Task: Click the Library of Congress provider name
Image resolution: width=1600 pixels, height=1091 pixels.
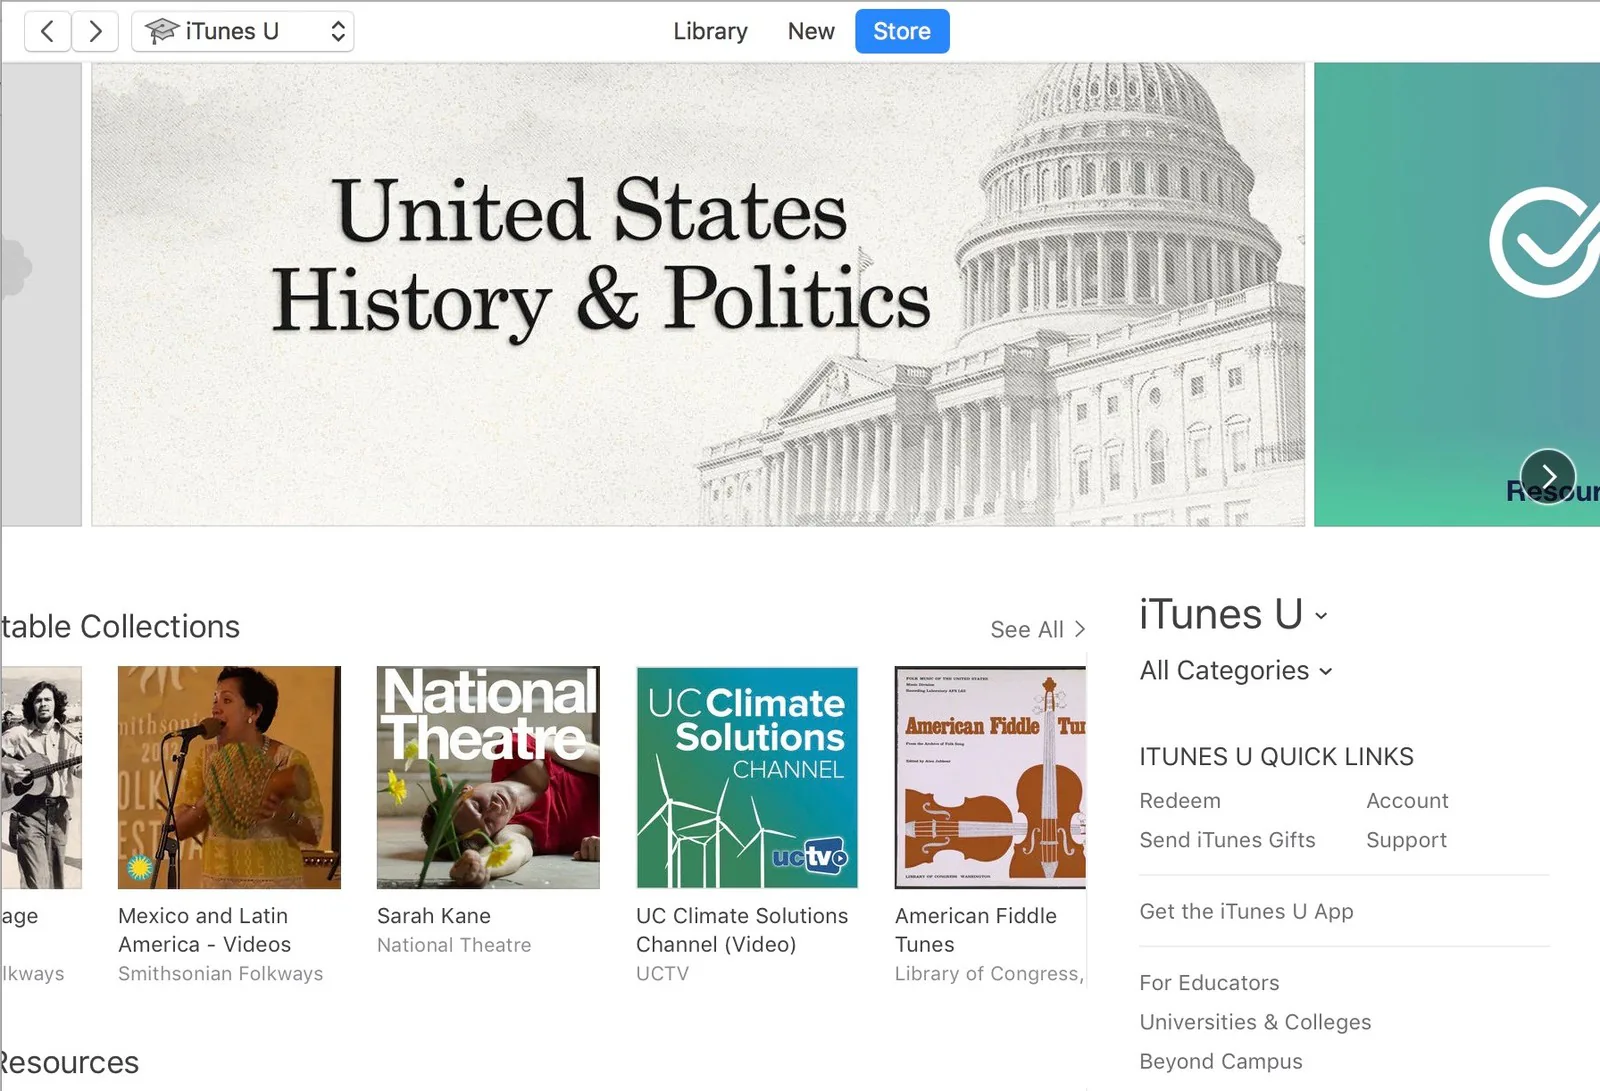Action: [989, 974]
